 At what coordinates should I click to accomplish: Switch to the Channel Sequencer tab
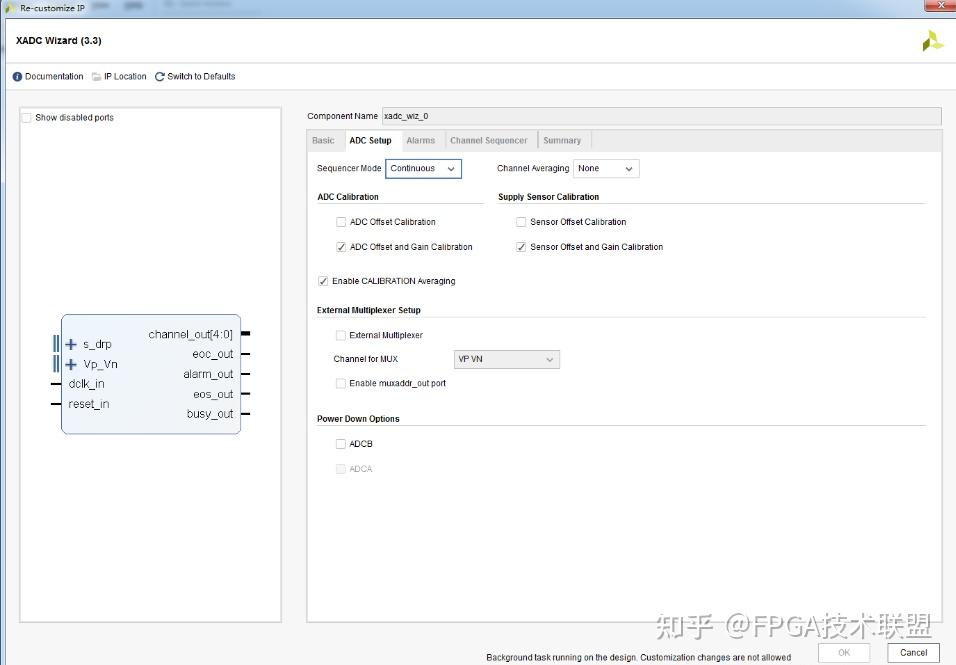489,140
